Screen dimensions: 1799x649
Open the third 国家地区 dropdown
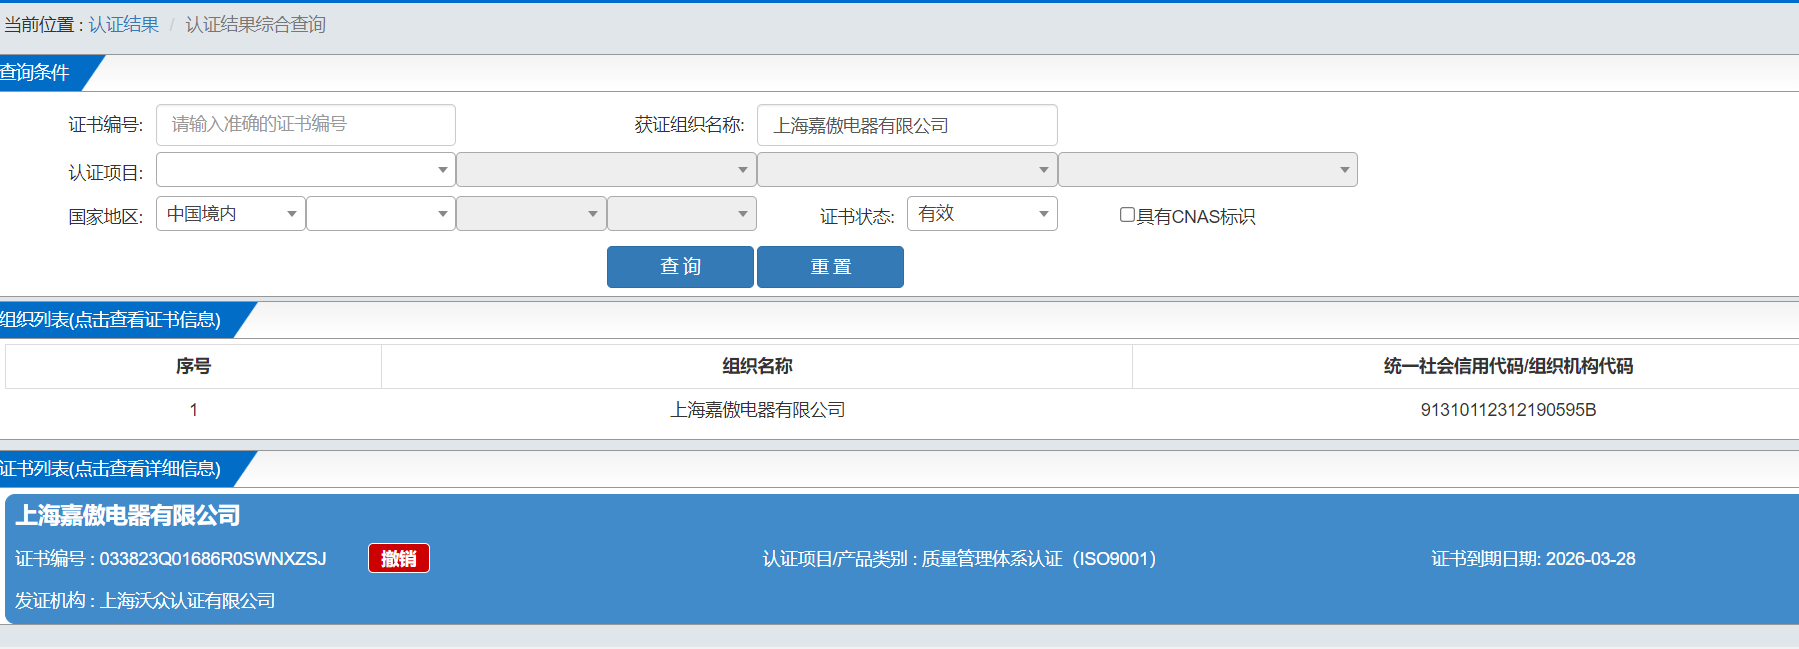[531, 214]
